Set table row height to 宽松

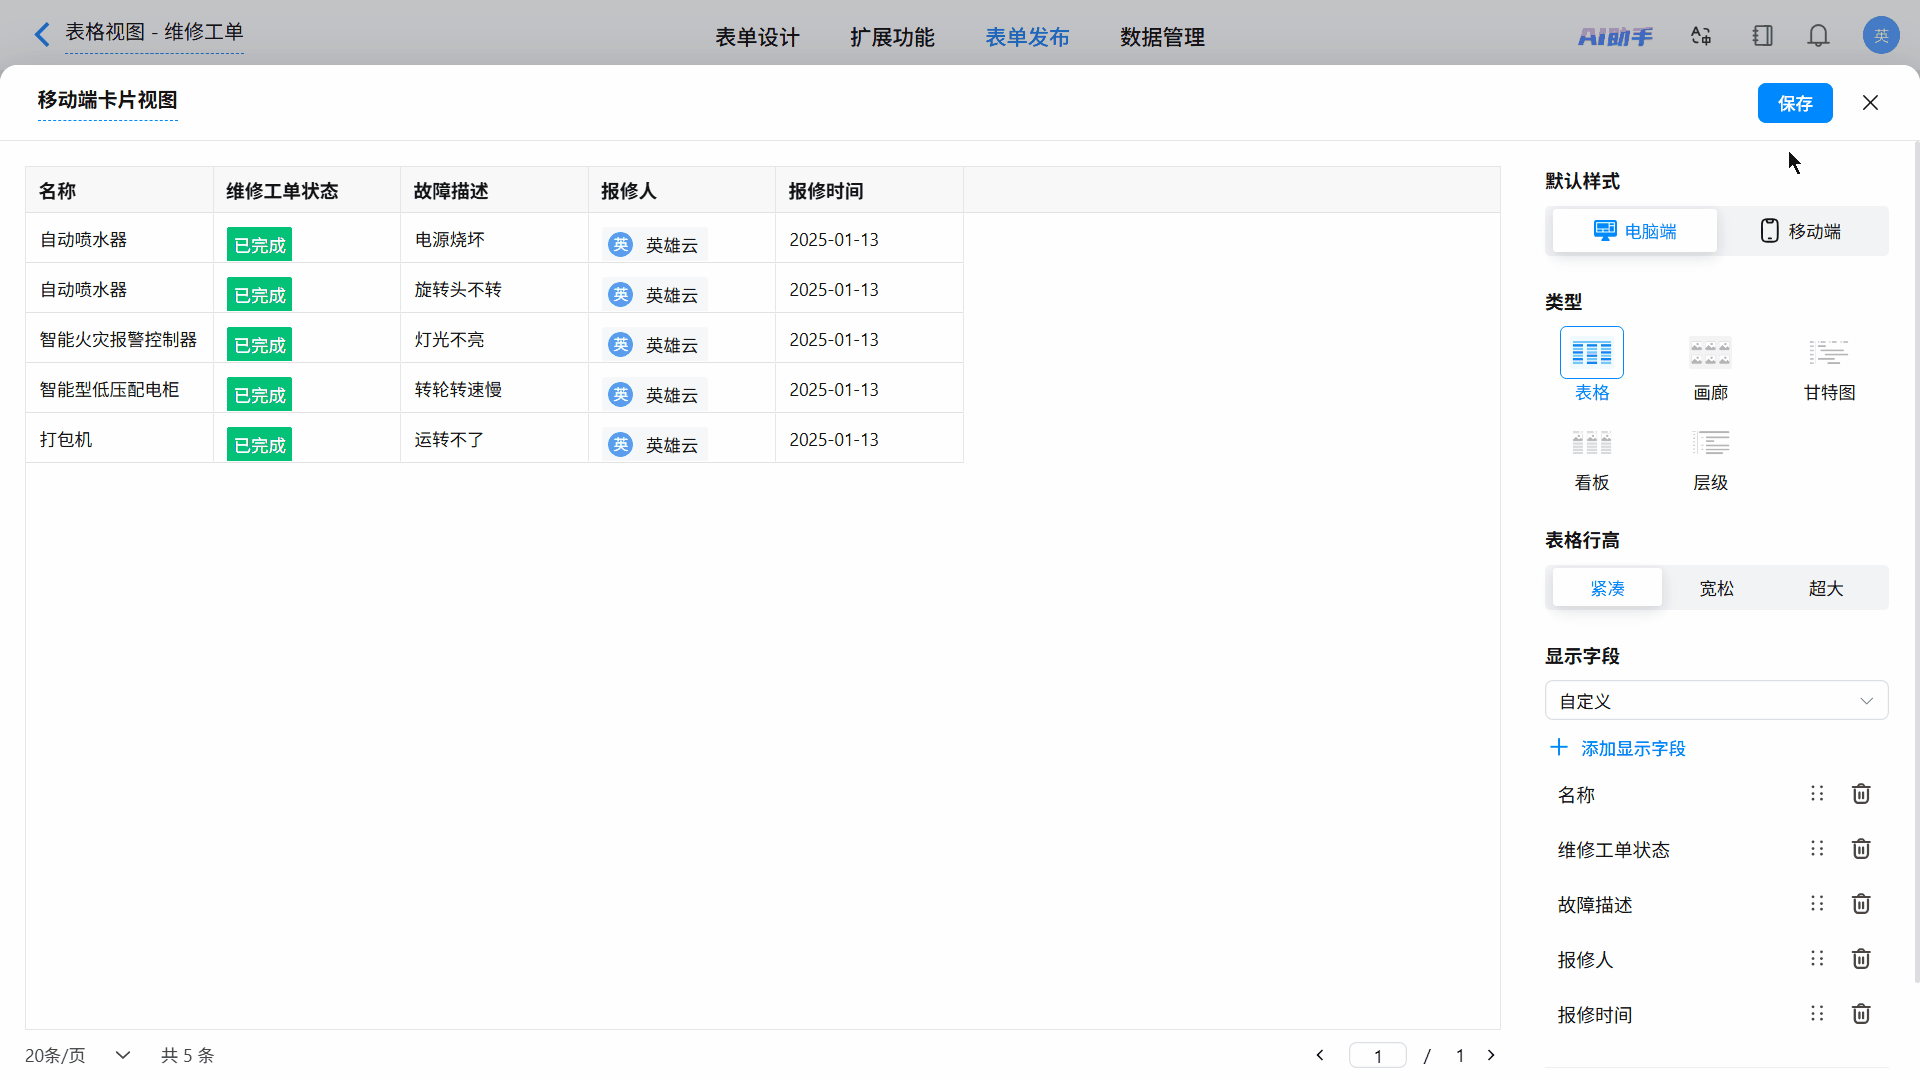pos(1716,588)
